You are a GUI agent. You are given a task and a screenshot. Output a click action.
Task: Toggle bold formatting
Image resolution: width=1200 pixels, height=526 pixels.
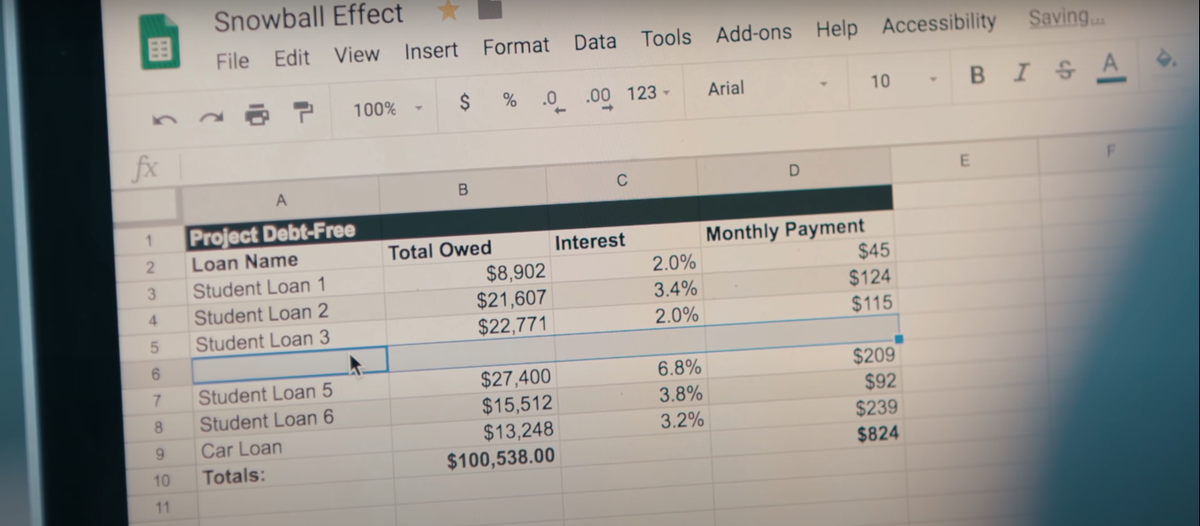click(977, 76)
